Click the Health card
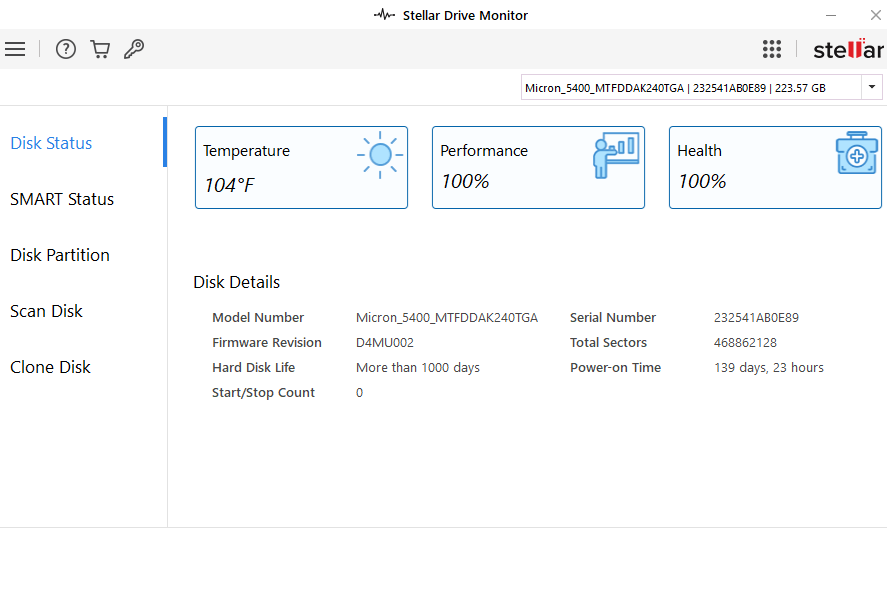 click(776, 167)
